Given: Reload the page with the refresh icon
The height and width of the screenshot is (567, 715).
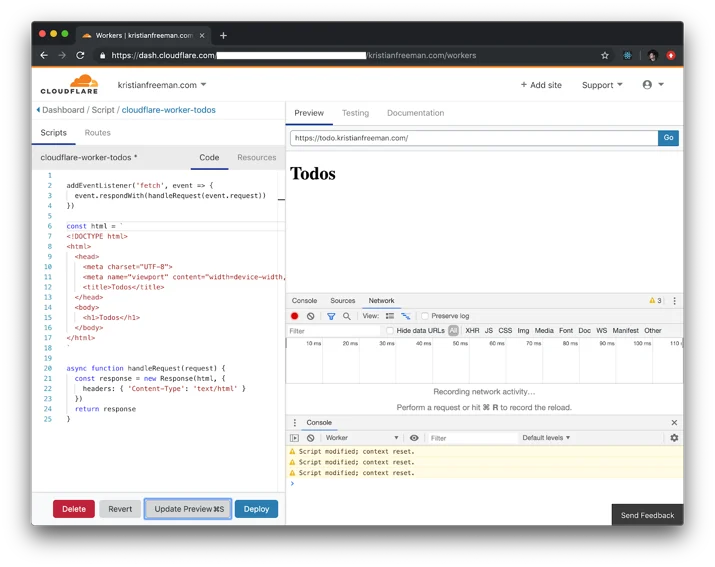Looking at the screenshot, I should (x=80, y=55).
